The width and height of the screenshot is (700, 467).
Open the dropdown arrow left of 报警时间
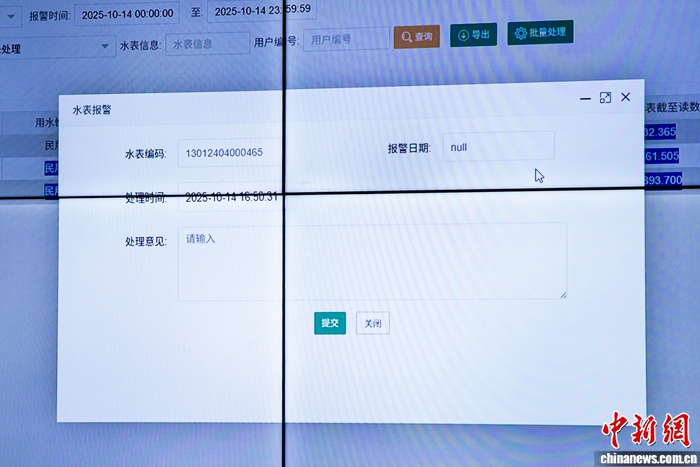[10, 17]
